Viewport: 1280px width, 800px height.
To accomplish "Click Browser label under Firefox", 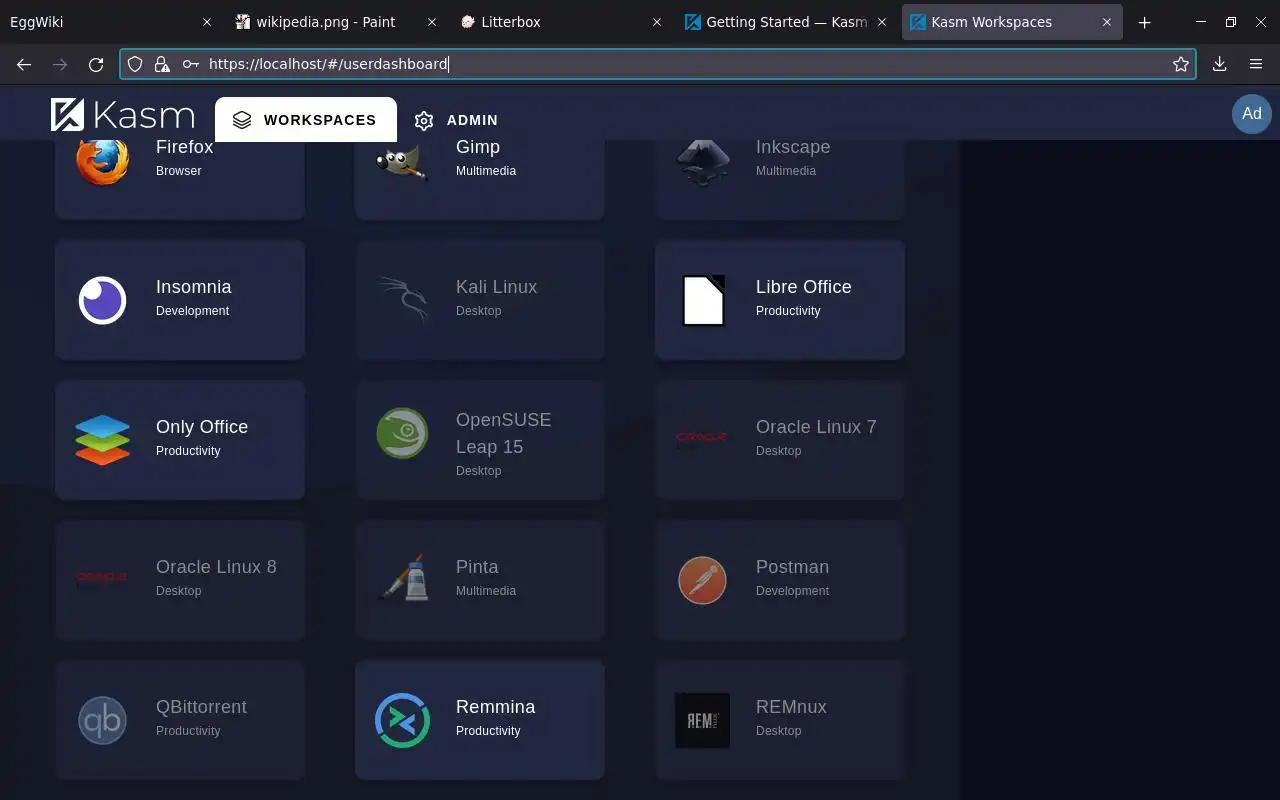I will pos(179,171).
